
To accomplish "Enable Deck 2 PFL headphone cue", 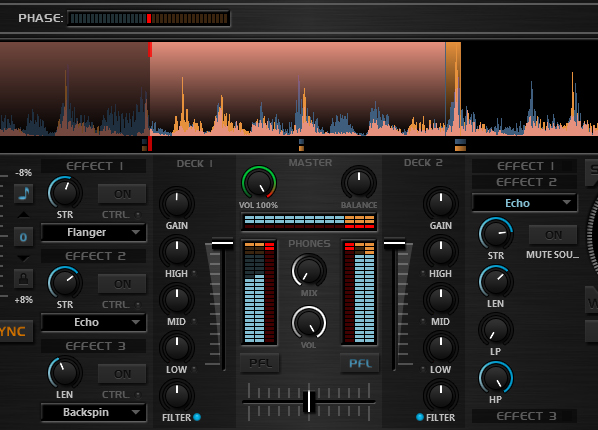I will (360, 363).
